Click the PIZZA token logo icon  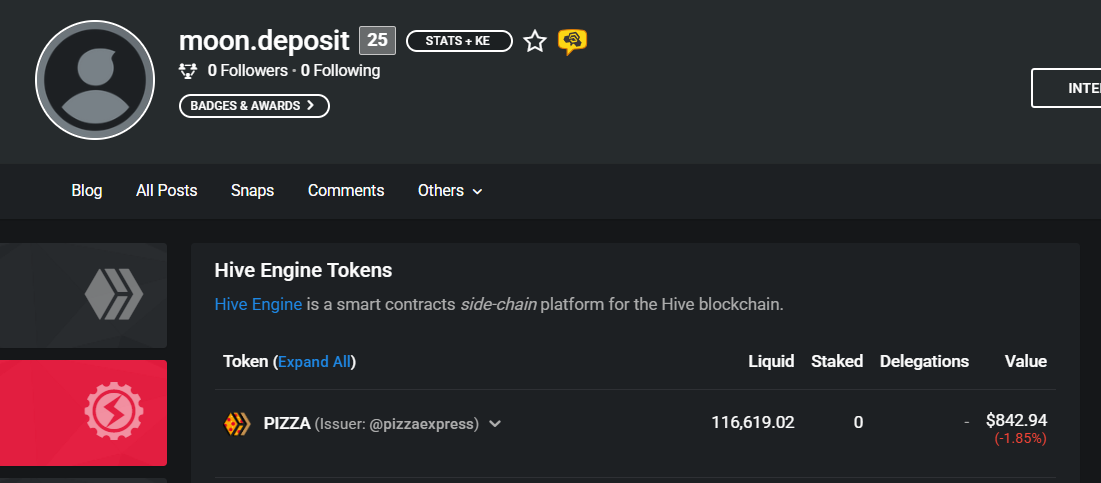(x=236, y=423)
